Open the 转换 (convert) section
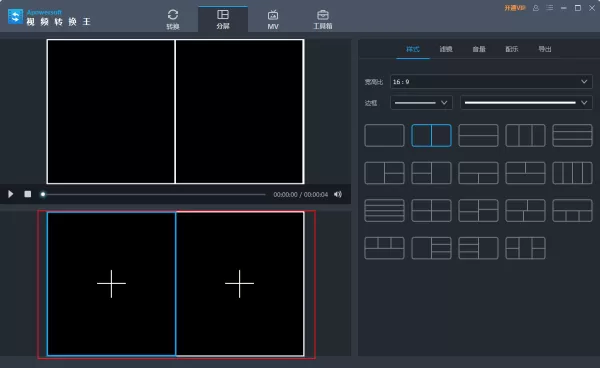Image resolution: width=600 pixels, height=368 pixels. pos(173,19)
